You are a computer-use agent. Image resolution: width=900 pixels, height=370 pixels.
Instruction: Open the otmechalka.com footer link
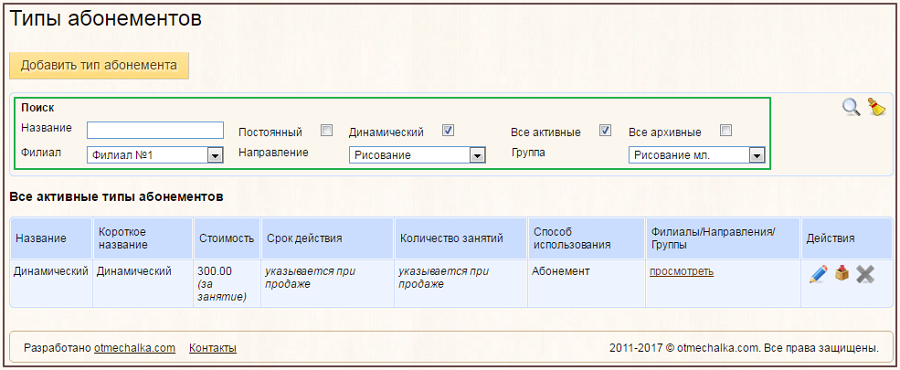135,348
